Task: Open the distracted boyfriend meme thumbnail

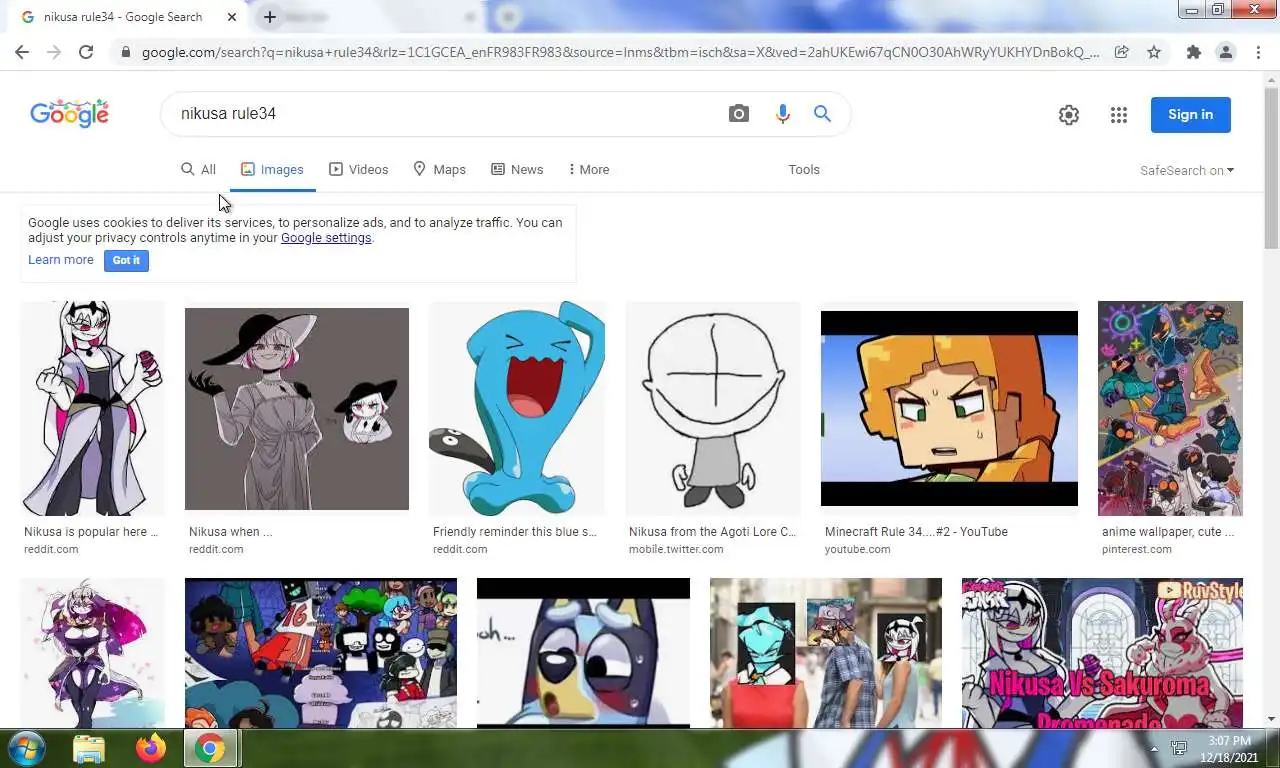Action: [x=826, y=652]
